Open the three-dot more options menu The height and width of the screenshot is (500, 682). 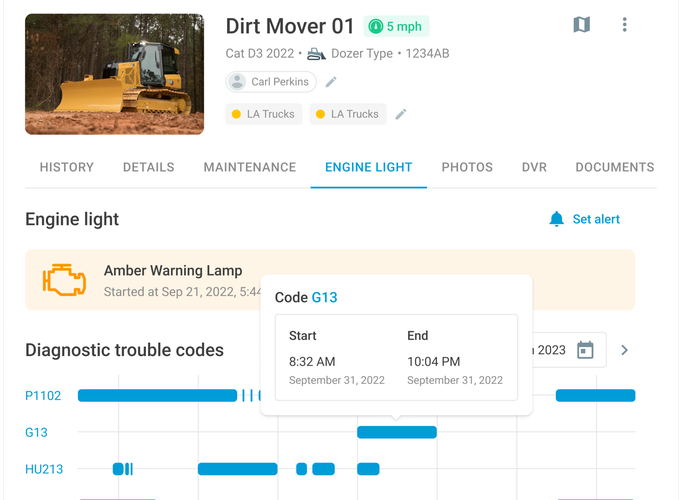[x=625, y=25]
